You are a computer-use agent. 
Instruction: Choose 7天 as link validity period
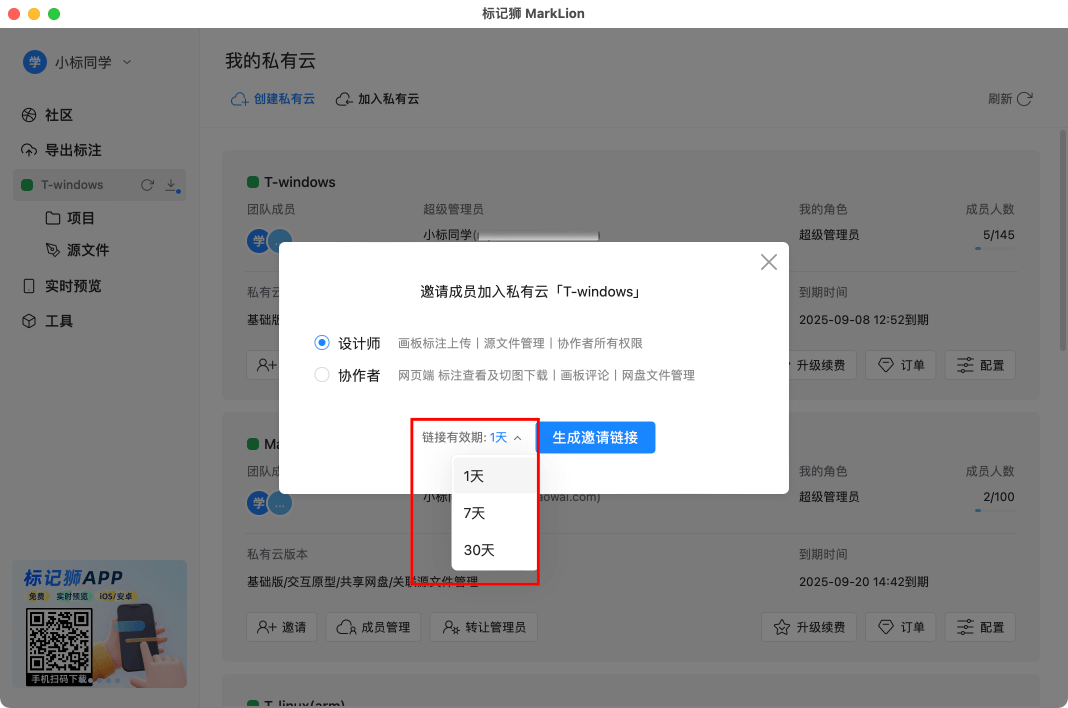475,512
